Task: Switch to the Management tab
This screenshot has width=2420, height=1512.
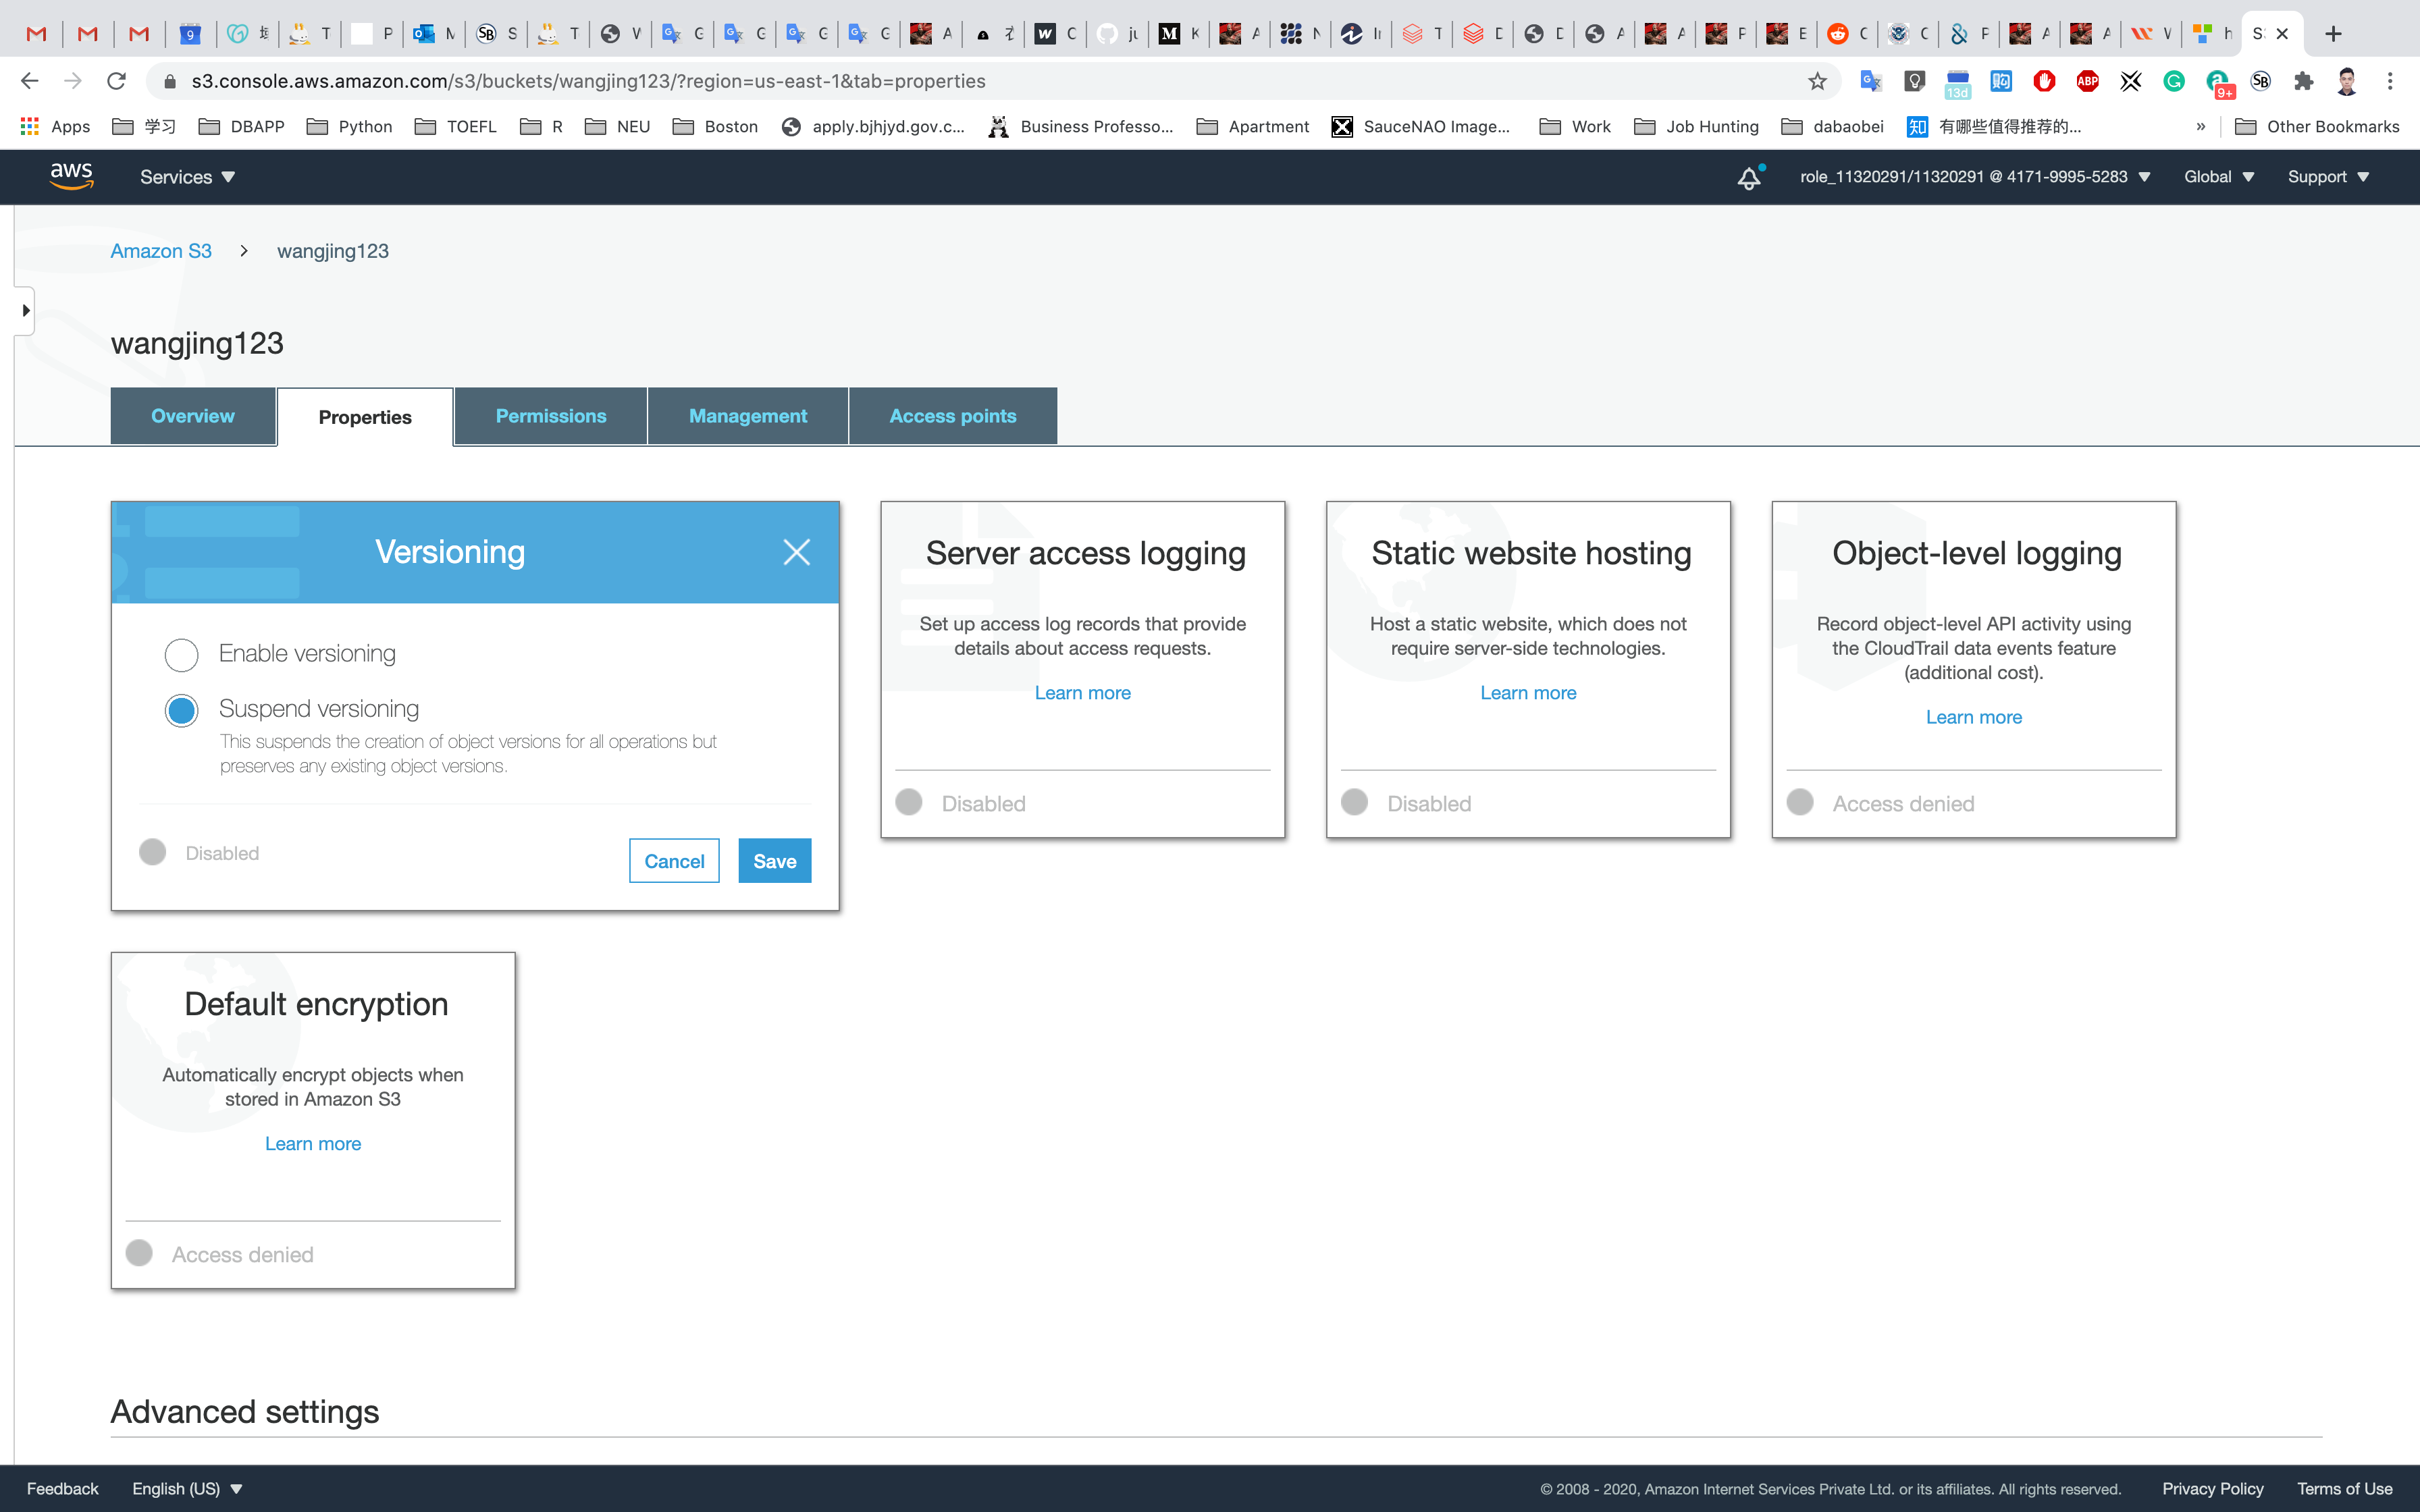Action: 747,416
